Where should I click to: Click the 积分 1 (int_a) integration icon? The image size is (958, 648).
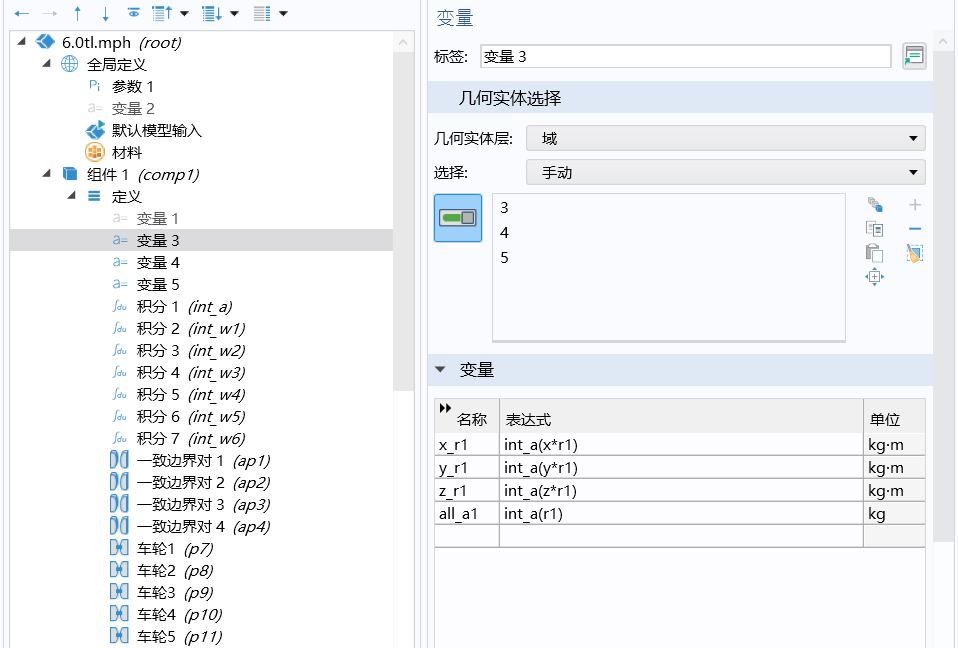120,307
